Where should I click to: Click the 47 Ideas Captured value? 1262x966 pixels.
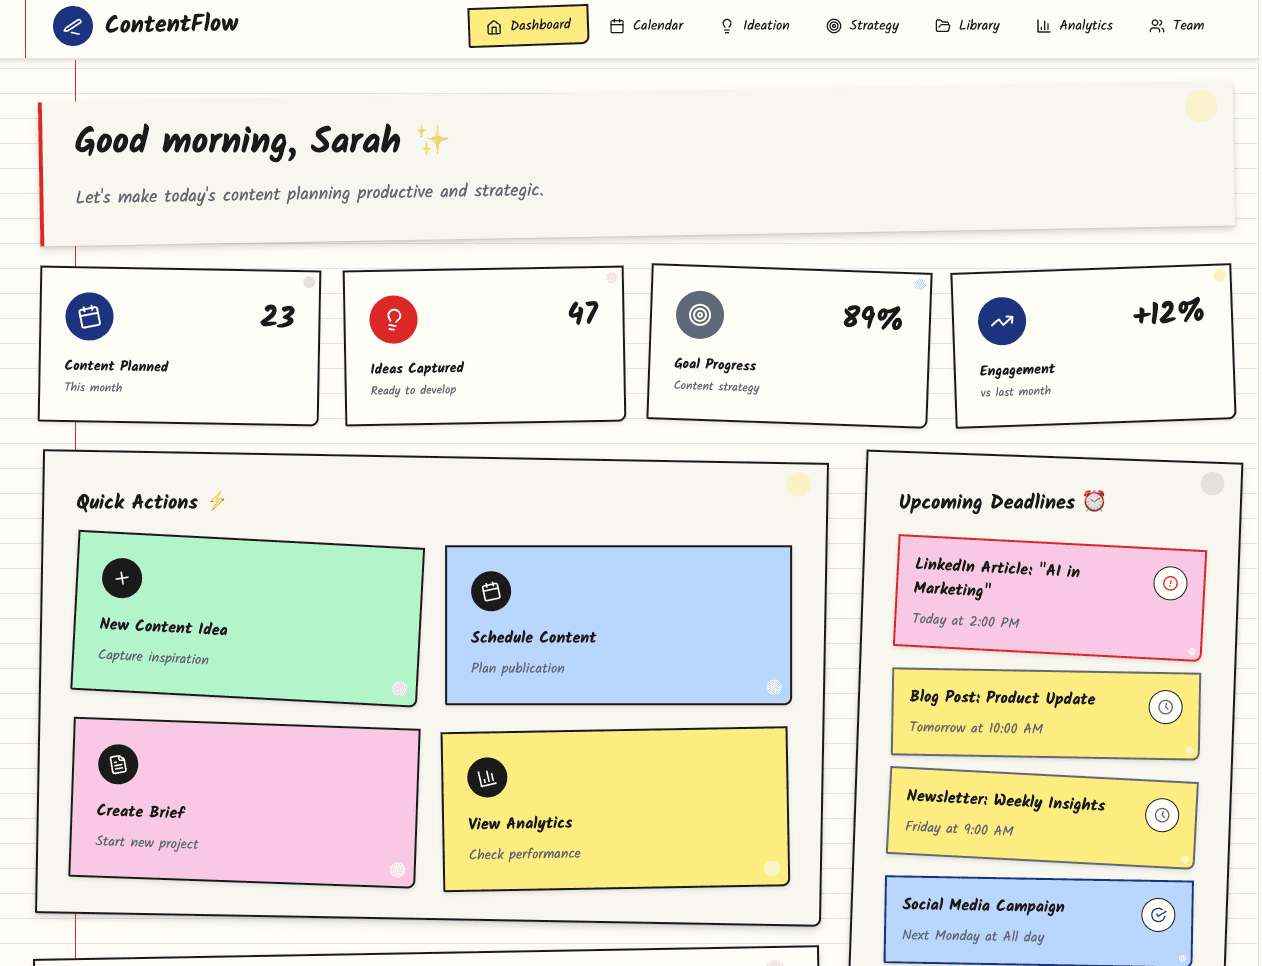point(584,314)
